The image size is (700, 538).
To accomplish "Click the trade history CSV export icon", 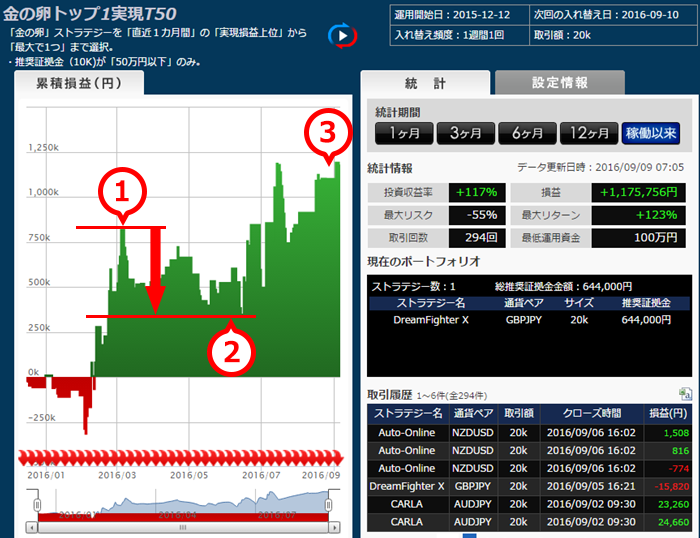I will click(685, 395).
